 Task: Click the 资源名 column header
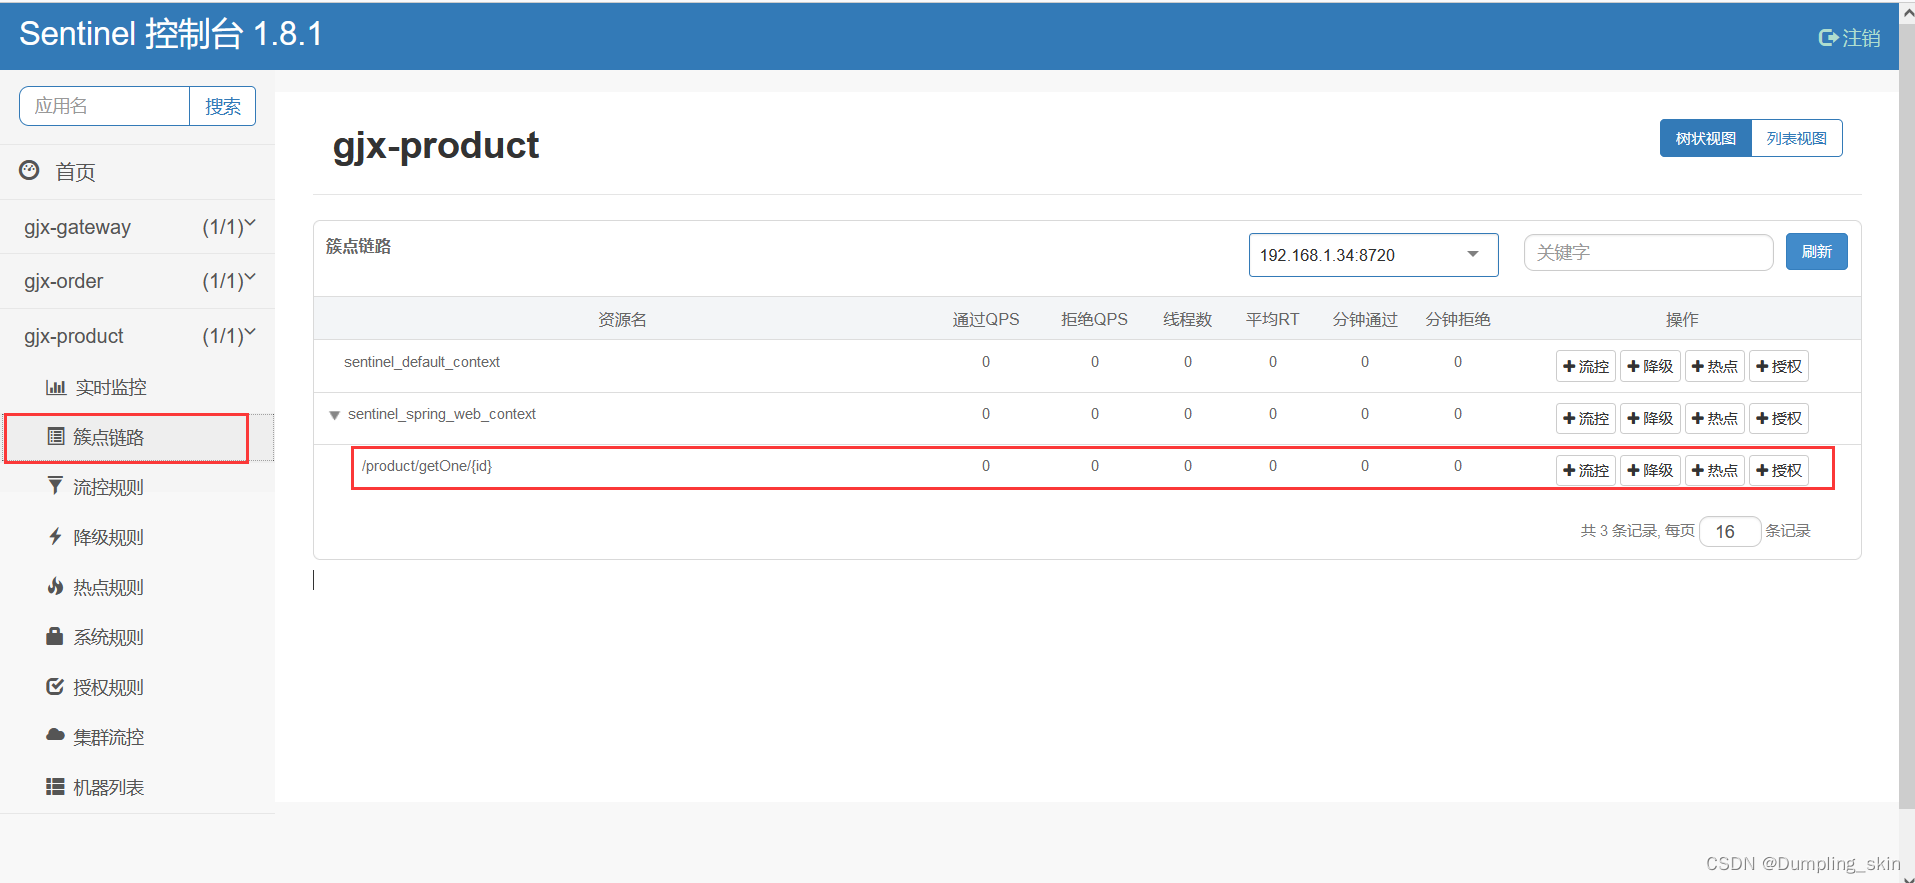pos(622,319)
